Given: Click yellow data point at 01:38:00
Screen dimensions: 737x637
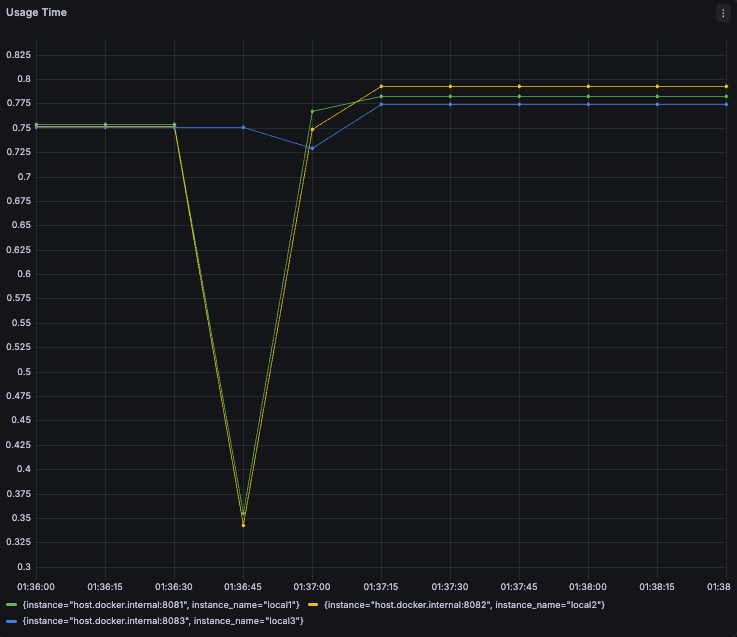Looking at the screenshot, I should pyautogui.click(x=588, y=87).
